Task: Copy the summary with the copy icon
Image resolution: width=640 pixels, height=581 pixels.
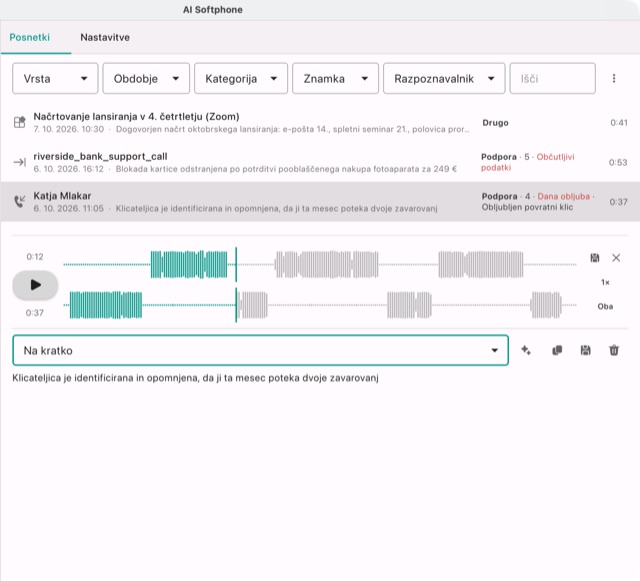Action: pos(557,350)
